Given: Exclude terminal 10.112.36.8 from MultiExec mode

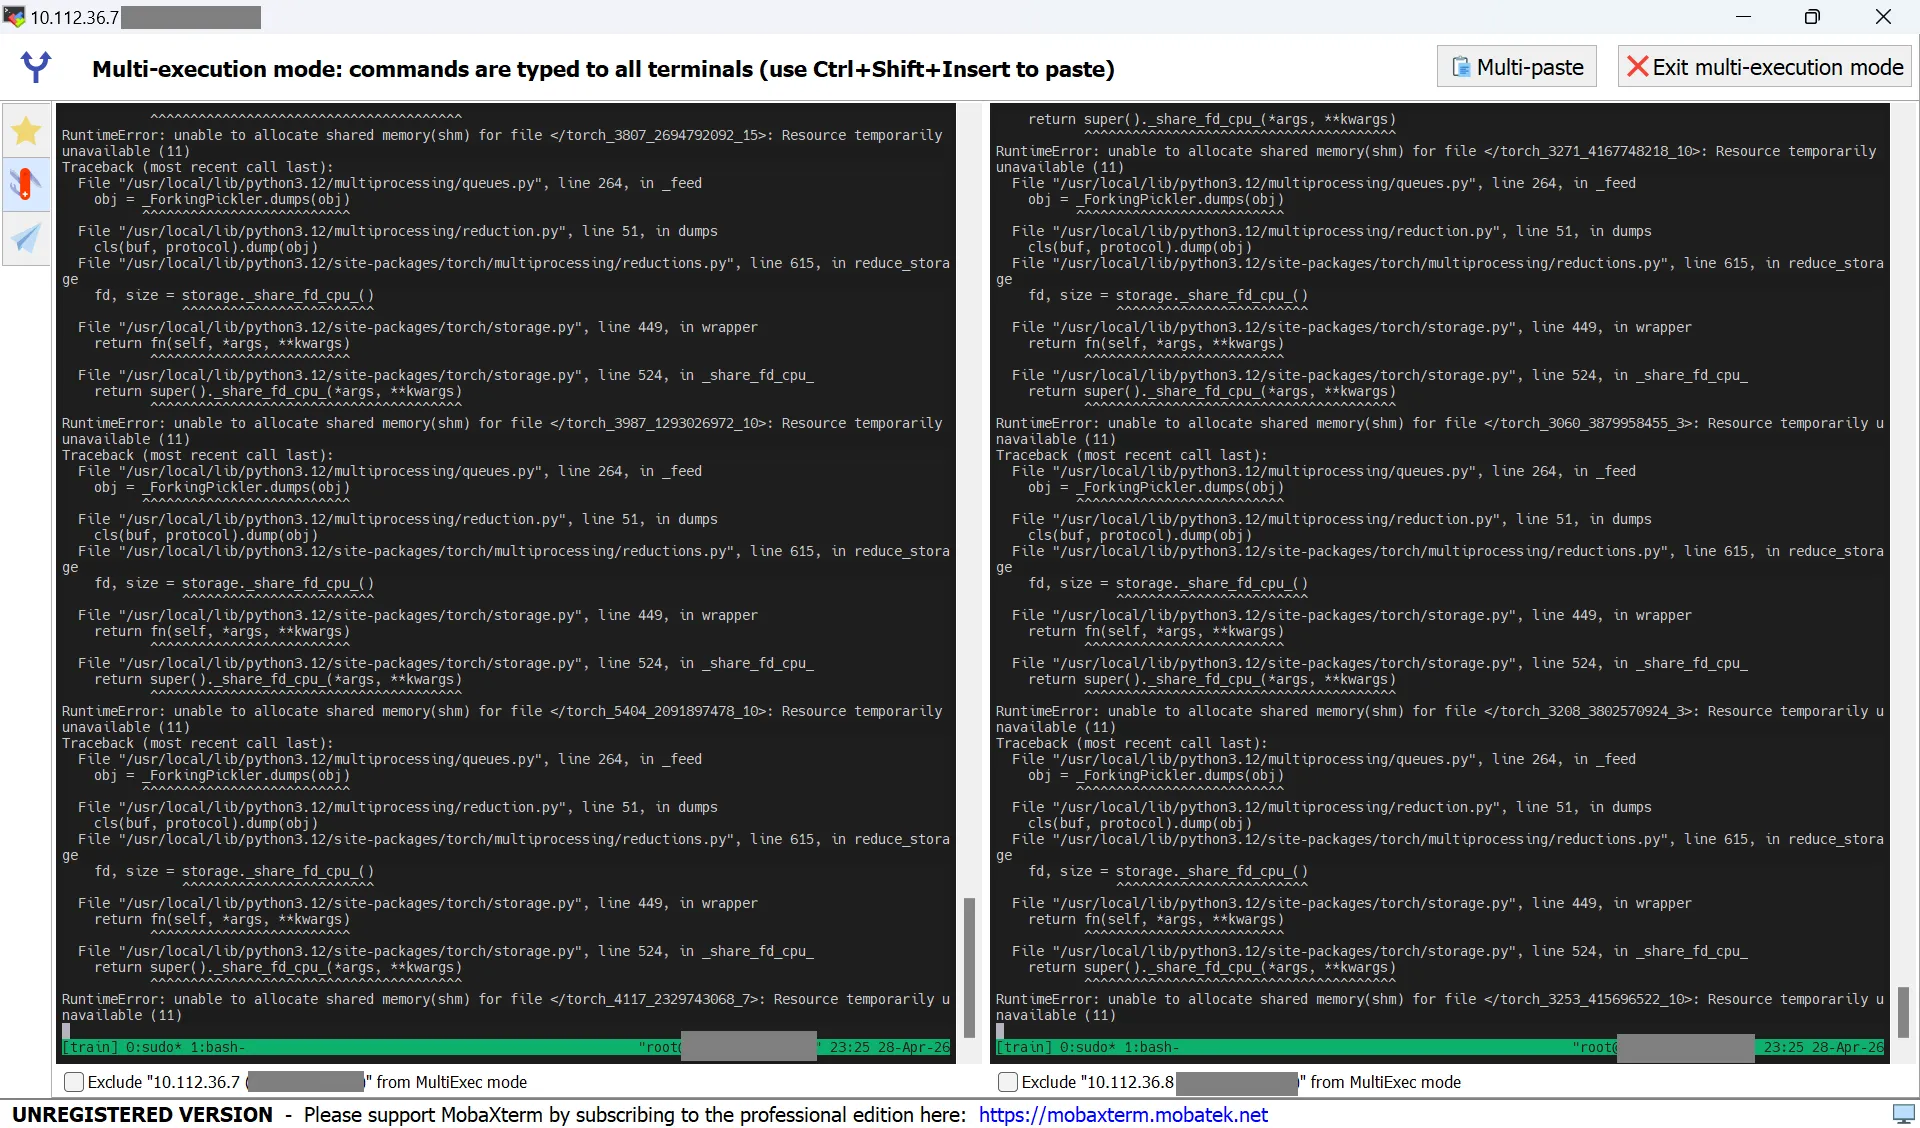Looking at the screenshot, I should tap(1008, 1082).
